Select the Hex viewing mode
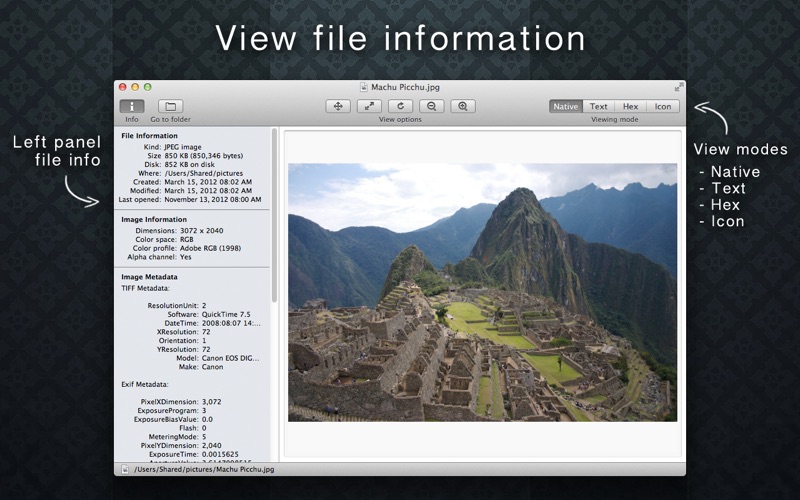This screenshot has height=500, width=800. tap(630, 106)
